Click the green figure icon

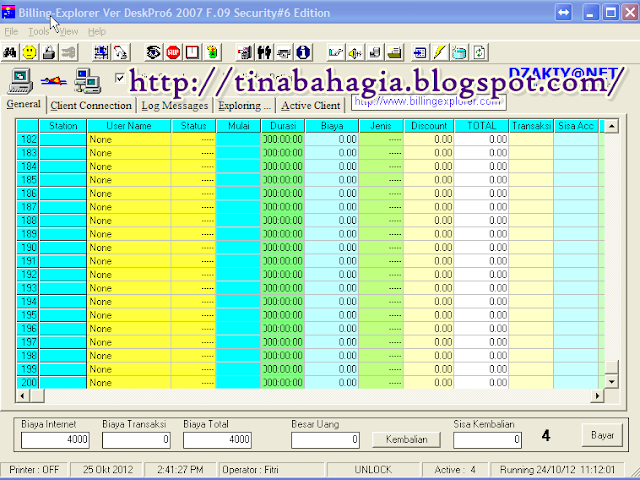(212, 52)
